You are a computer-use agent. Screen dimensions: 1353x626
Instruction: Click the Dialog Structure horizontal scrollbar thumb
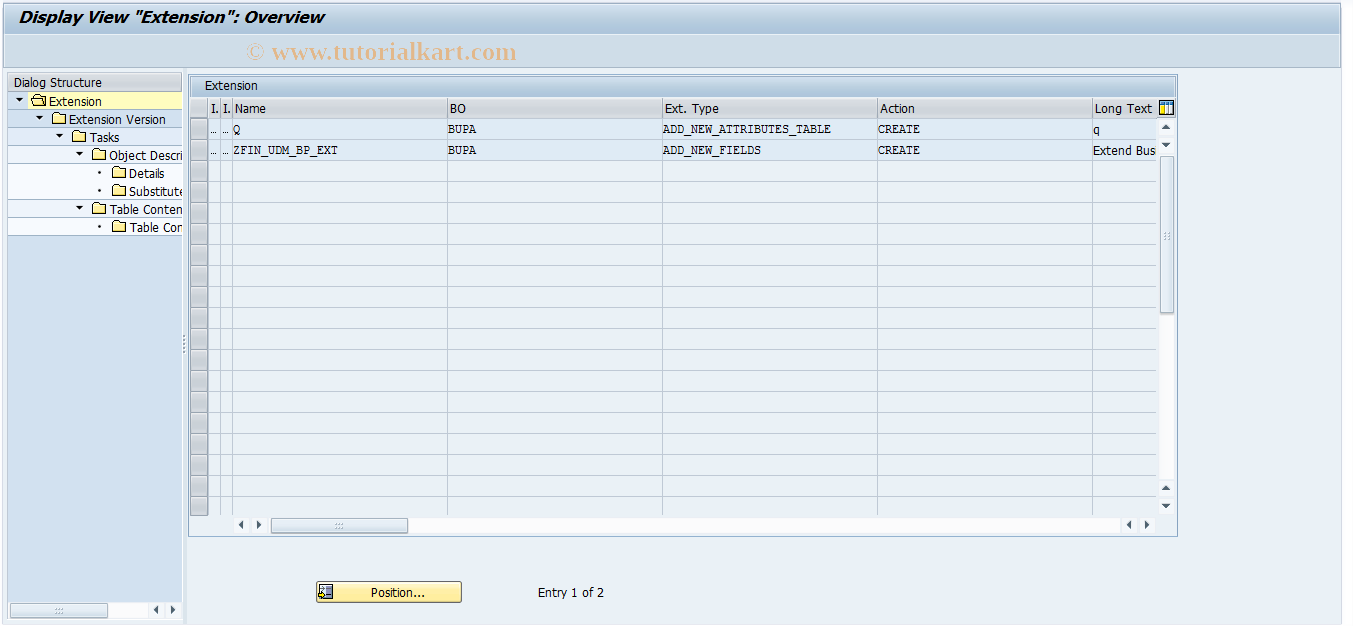[x=59, y=610]
